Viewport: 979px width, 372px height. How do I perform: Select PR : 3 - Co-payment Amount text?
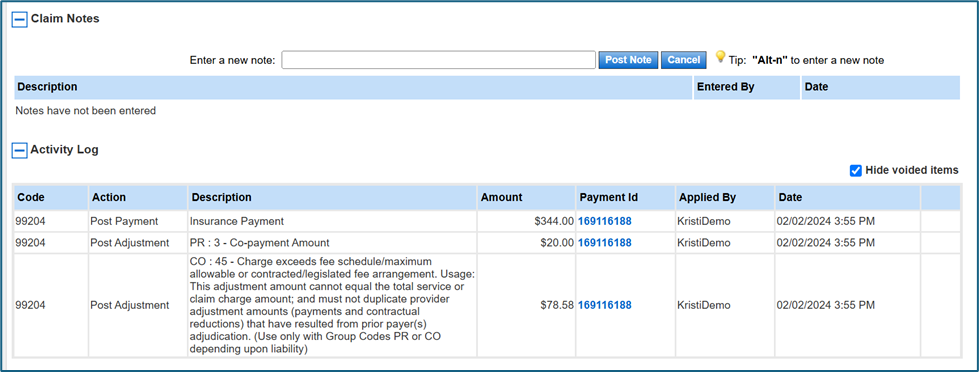259,243
